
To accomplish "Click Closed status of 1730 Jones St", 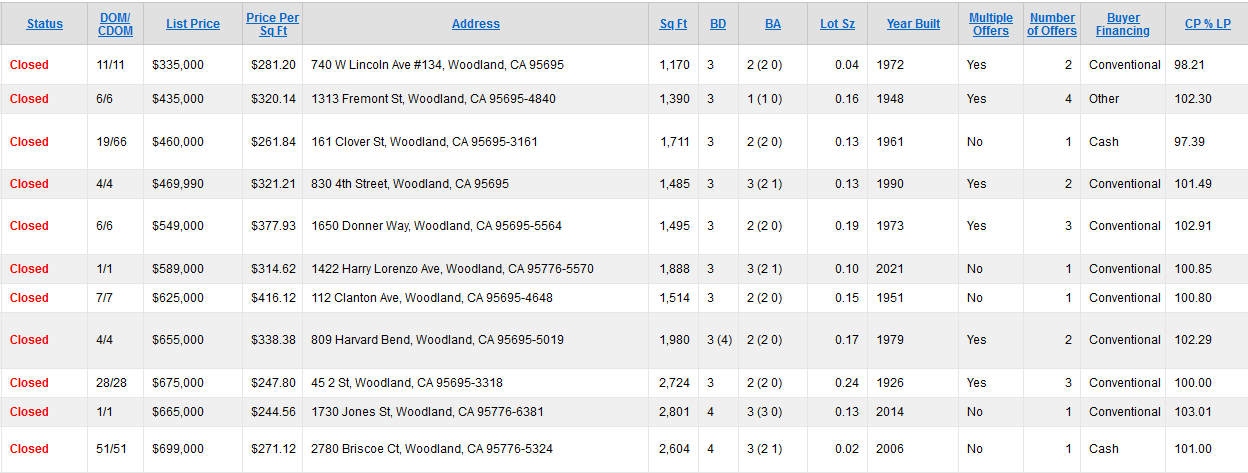I will (29, 412).
